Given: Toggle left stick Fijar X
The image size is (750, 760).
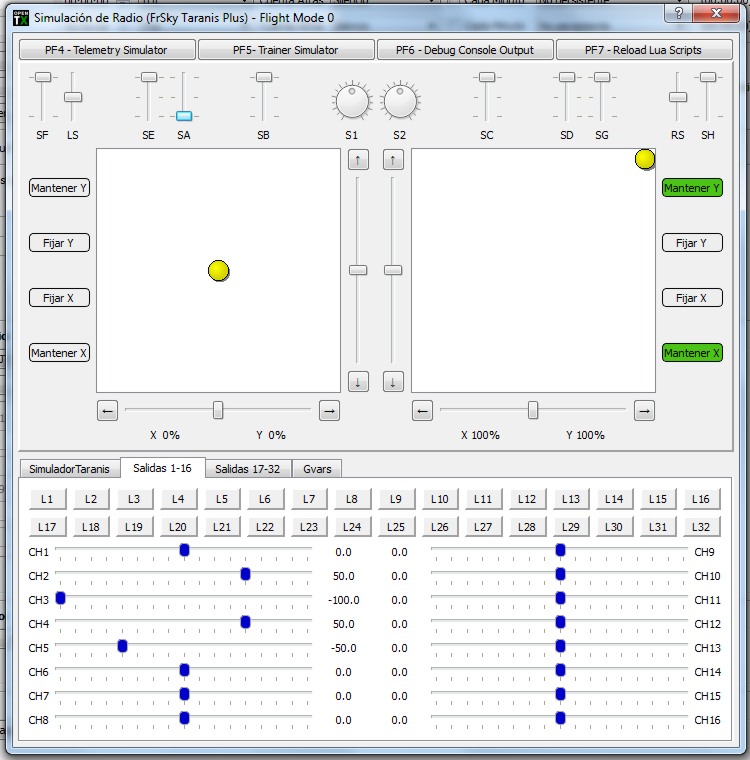Looking at the screenshot, I should [59, 298].
